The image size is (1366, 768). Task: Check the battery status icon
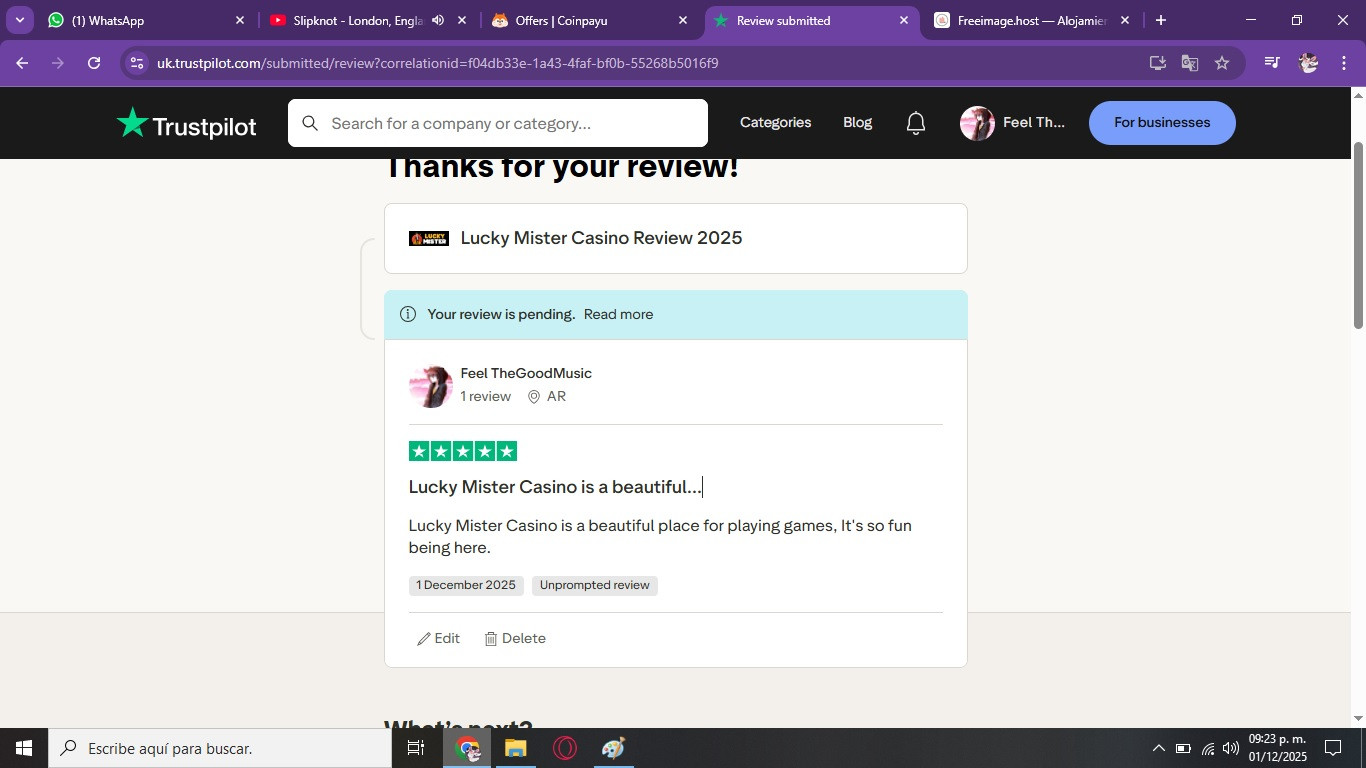1183,748
